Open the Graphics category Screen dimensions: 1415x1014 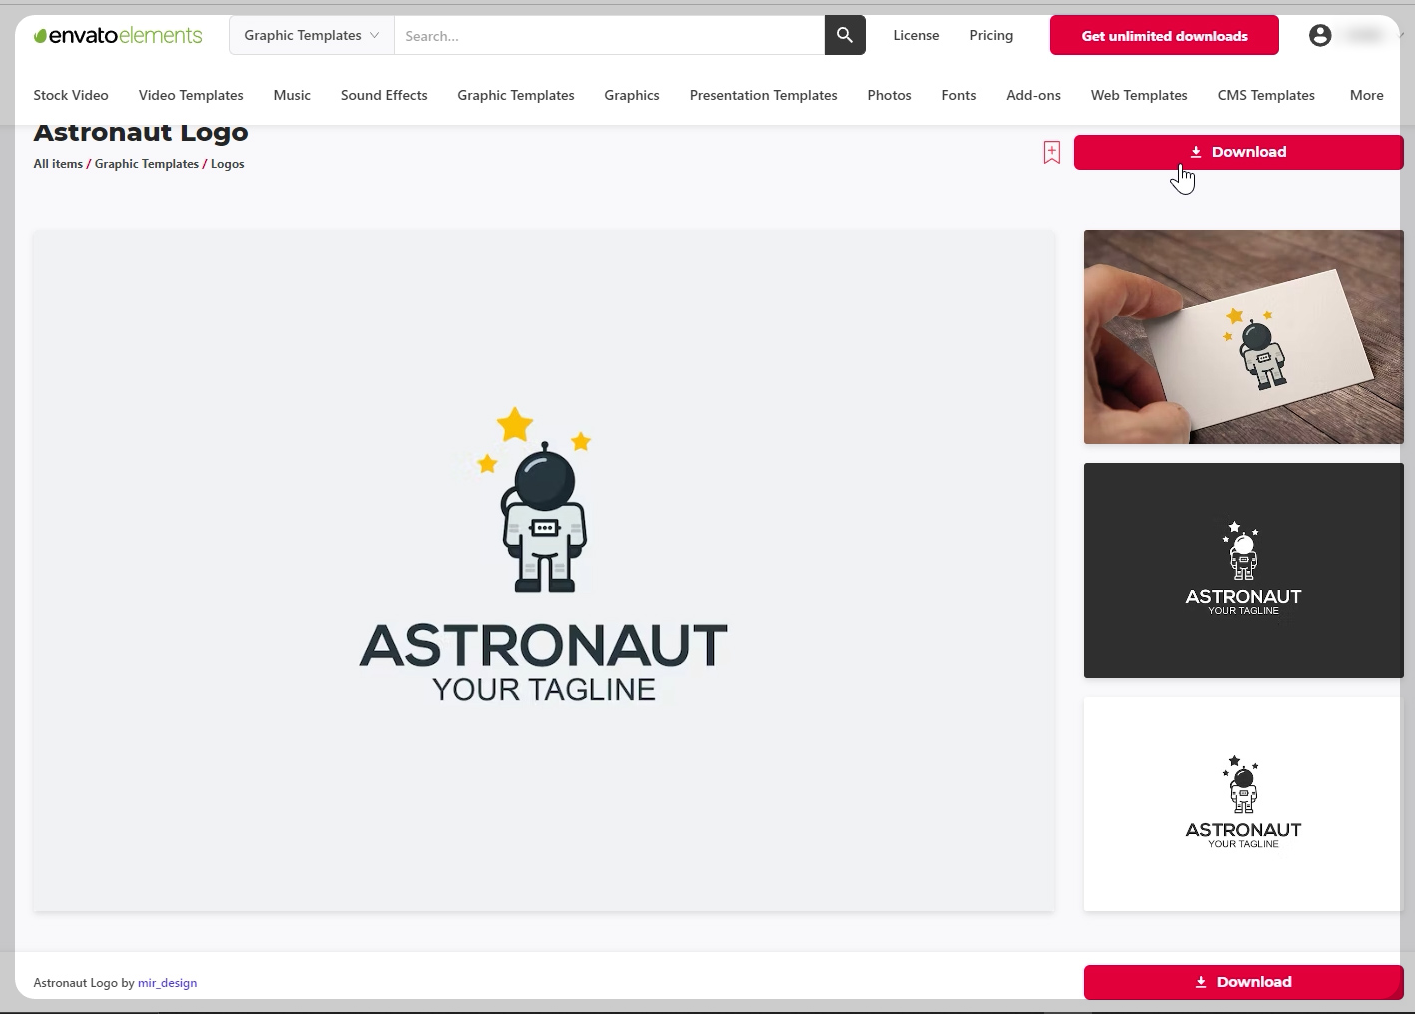pos(632,95)
